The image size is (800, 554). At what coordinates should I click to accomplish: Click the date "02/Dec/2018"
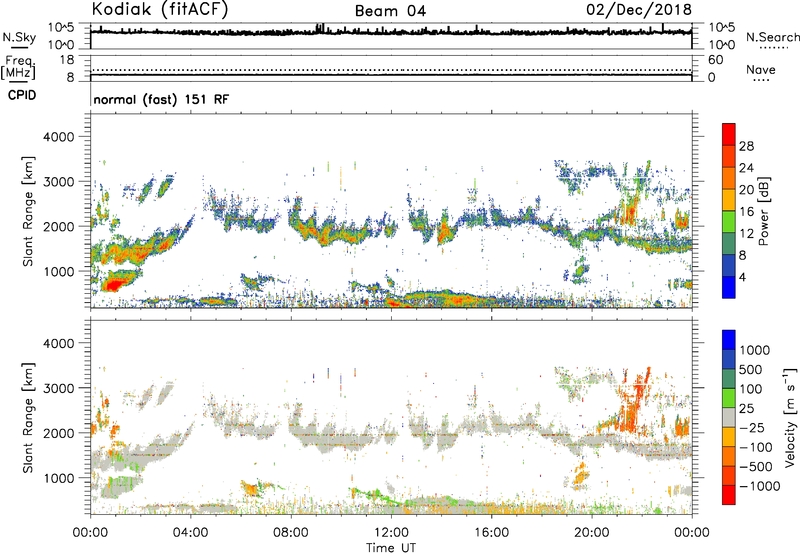point(639,10)
